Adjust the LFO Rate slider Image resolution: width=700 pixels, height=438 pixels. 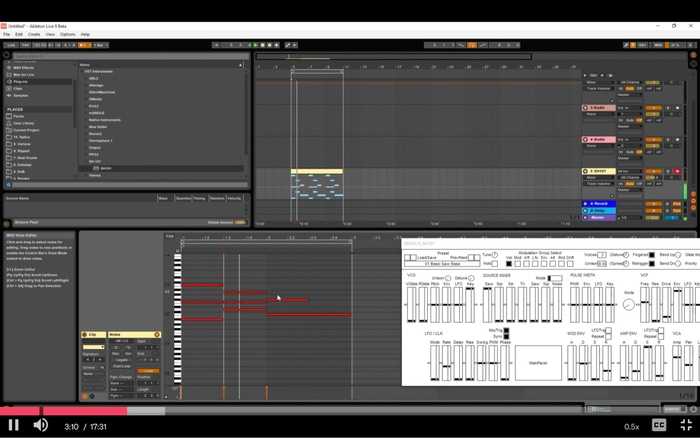tap(446, 363)
